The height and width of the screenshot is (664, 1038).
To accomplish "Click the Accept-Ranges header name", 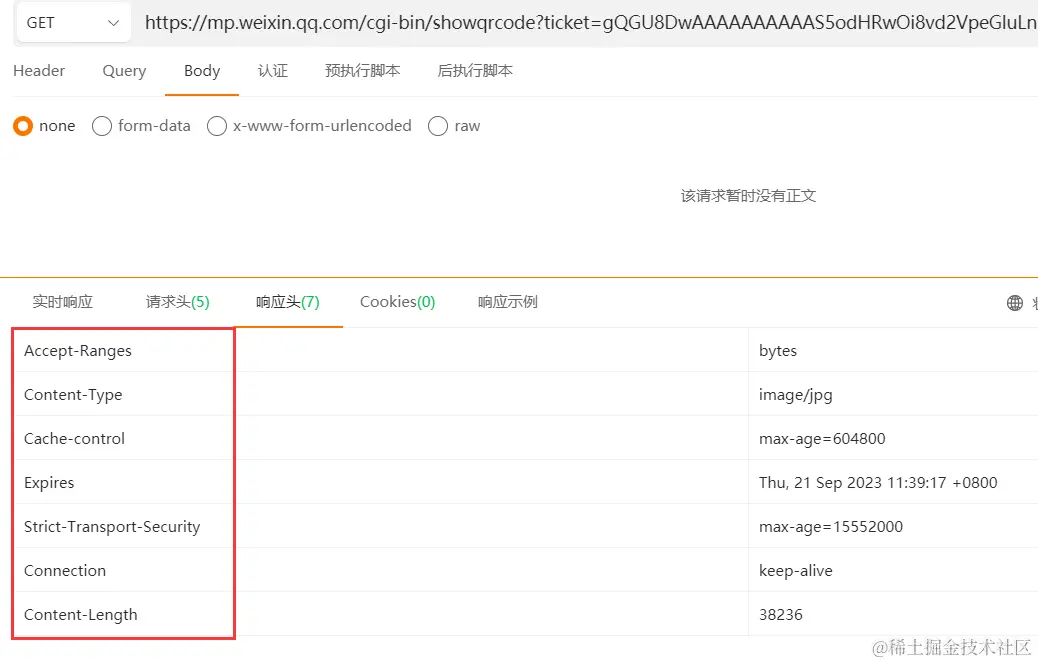I will 78,351.
